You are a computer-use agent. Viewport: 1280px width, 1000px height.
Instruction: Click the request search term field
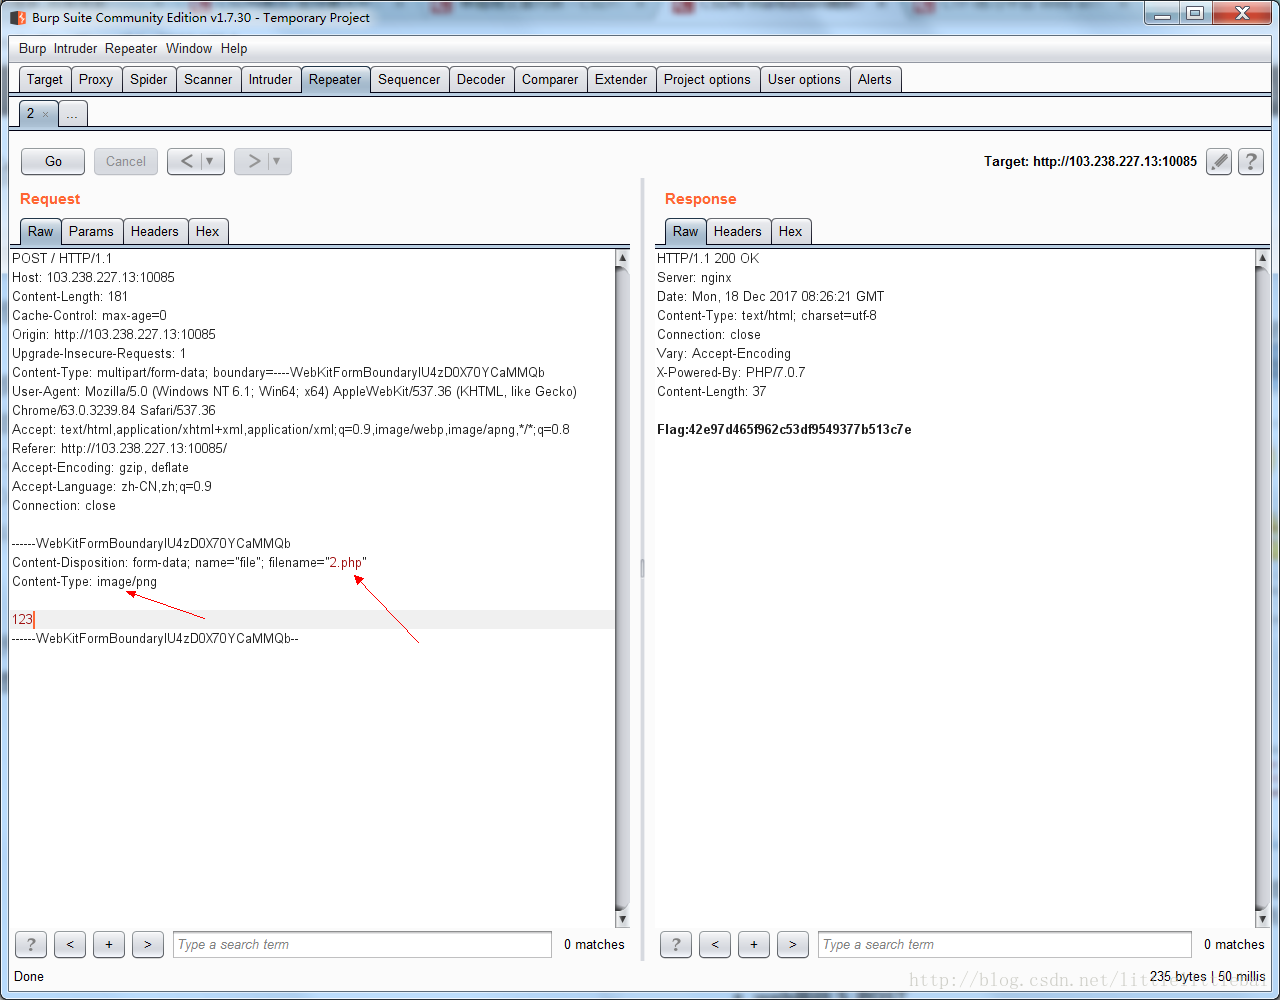[x=362, y=944]
